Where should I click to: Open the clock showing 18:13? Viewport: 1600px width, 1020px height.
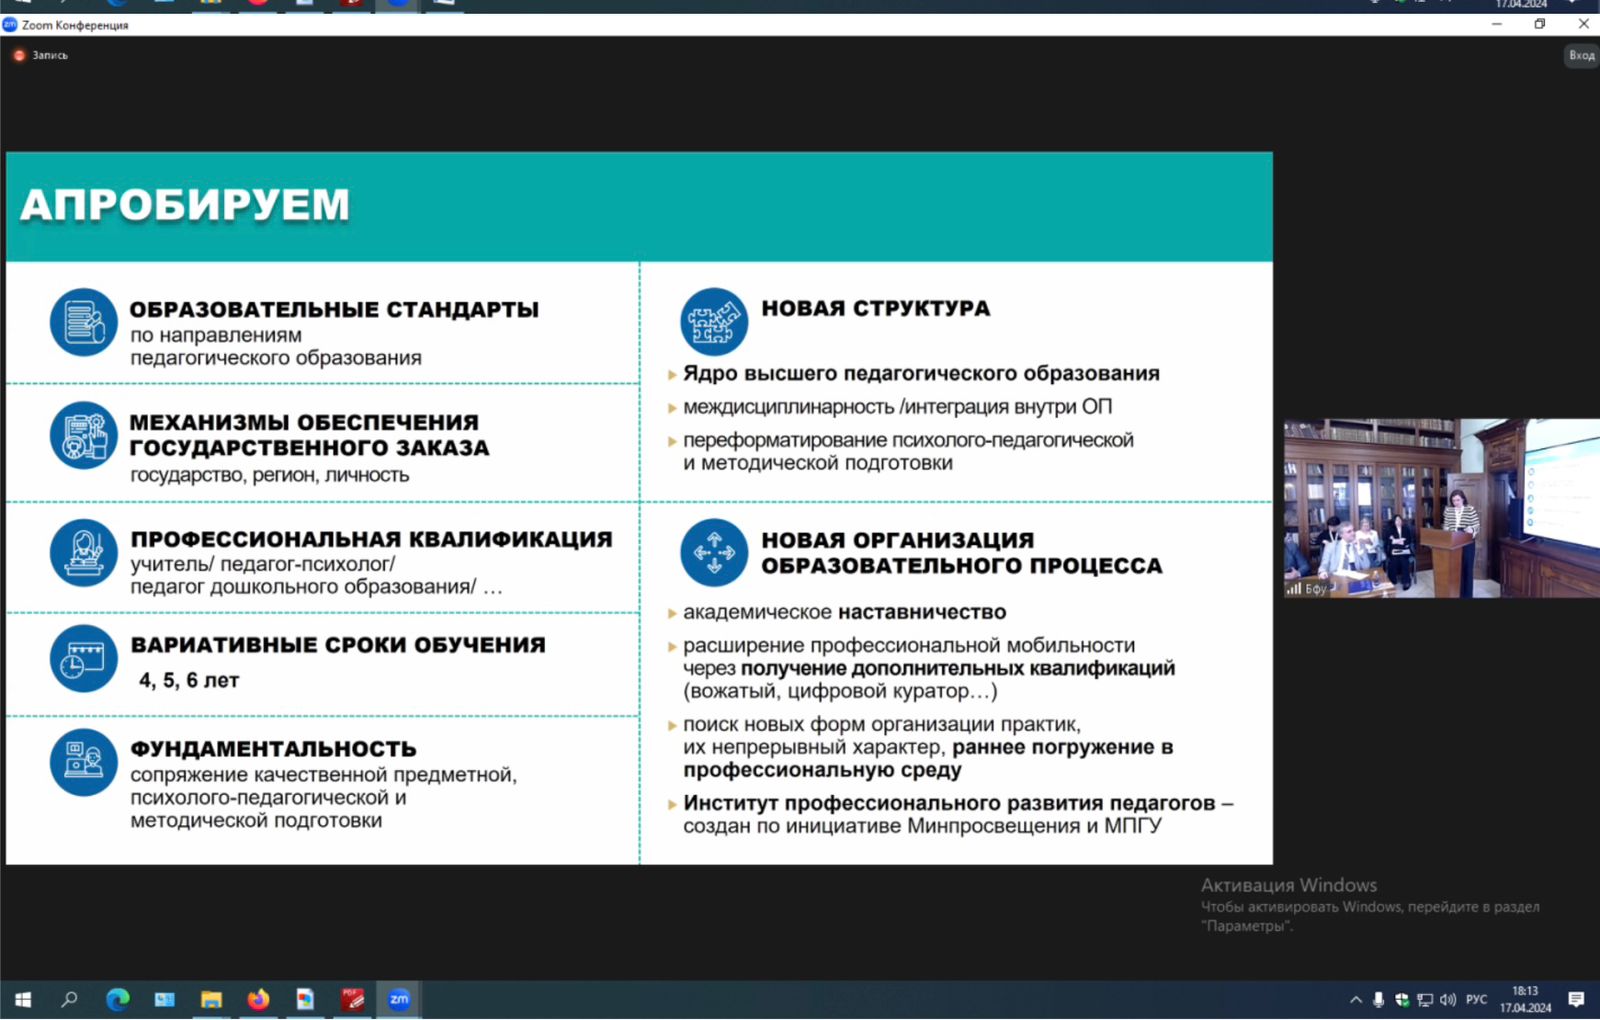[x=1525, y=999]
